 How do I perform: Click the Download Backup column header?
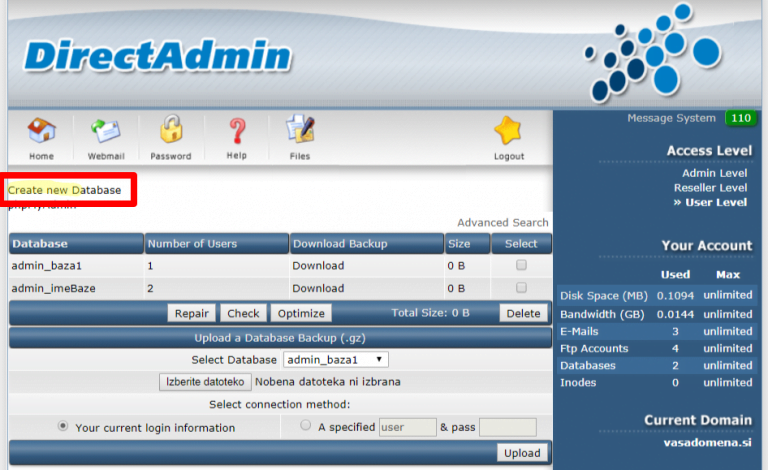click(367, 244)
